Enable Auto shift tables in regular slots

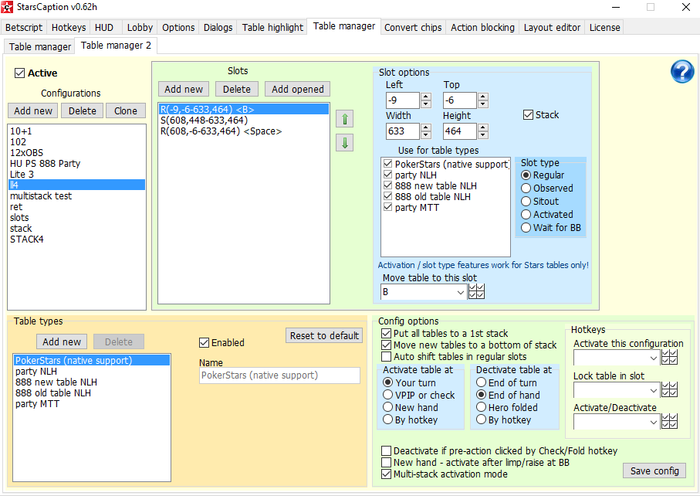pyautogui.click(x=387, y=356)
